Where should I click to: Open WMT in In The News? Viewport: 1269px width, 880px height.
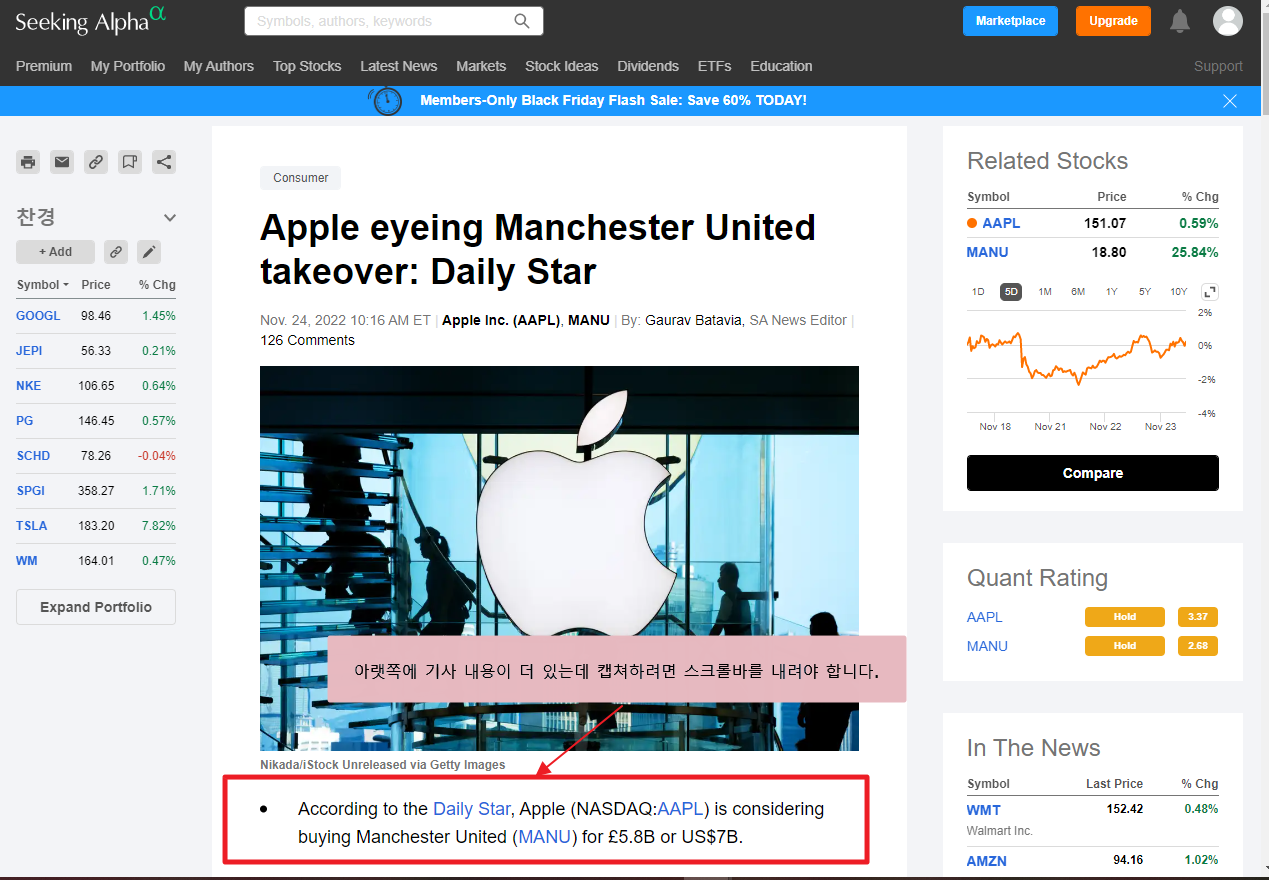click(984, 810)
